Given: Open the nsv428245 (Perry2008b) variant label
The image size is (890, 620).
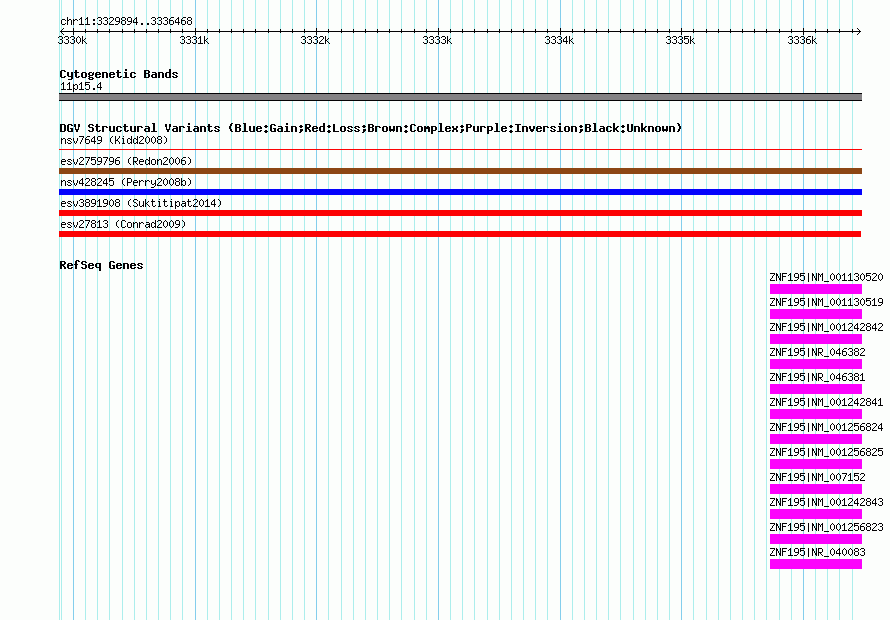Looking at the screenshot, I should (x=126, y=182).
